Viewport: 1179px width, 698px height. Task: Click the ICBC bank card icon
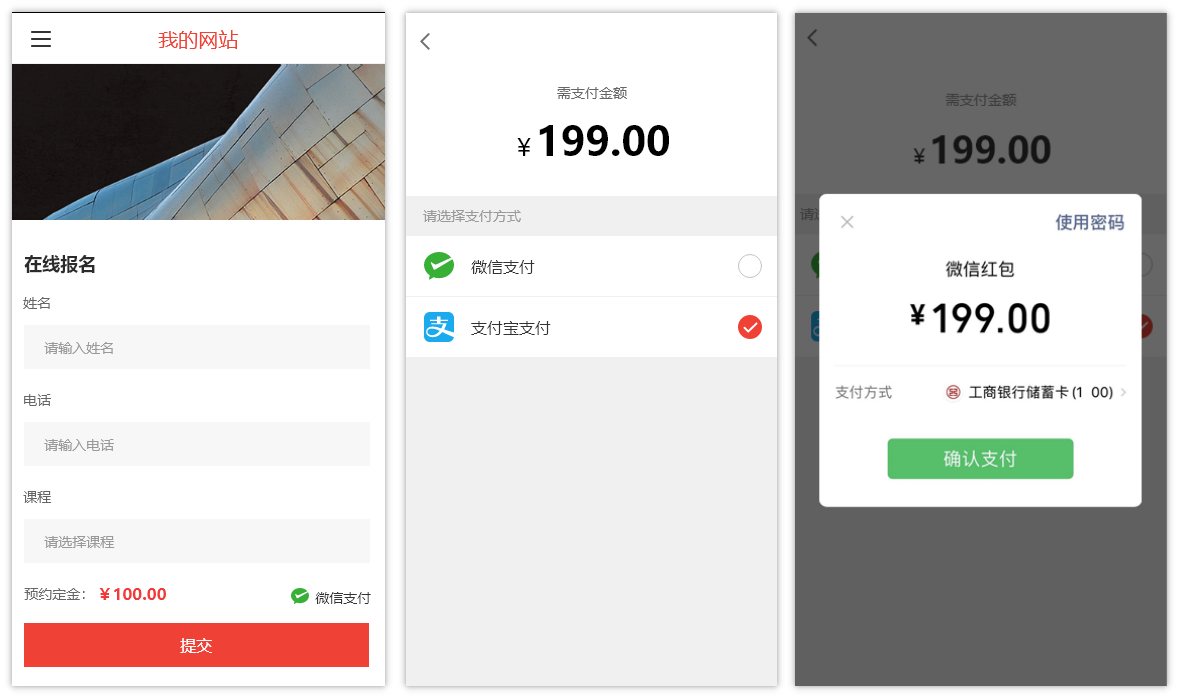point(953,392)
